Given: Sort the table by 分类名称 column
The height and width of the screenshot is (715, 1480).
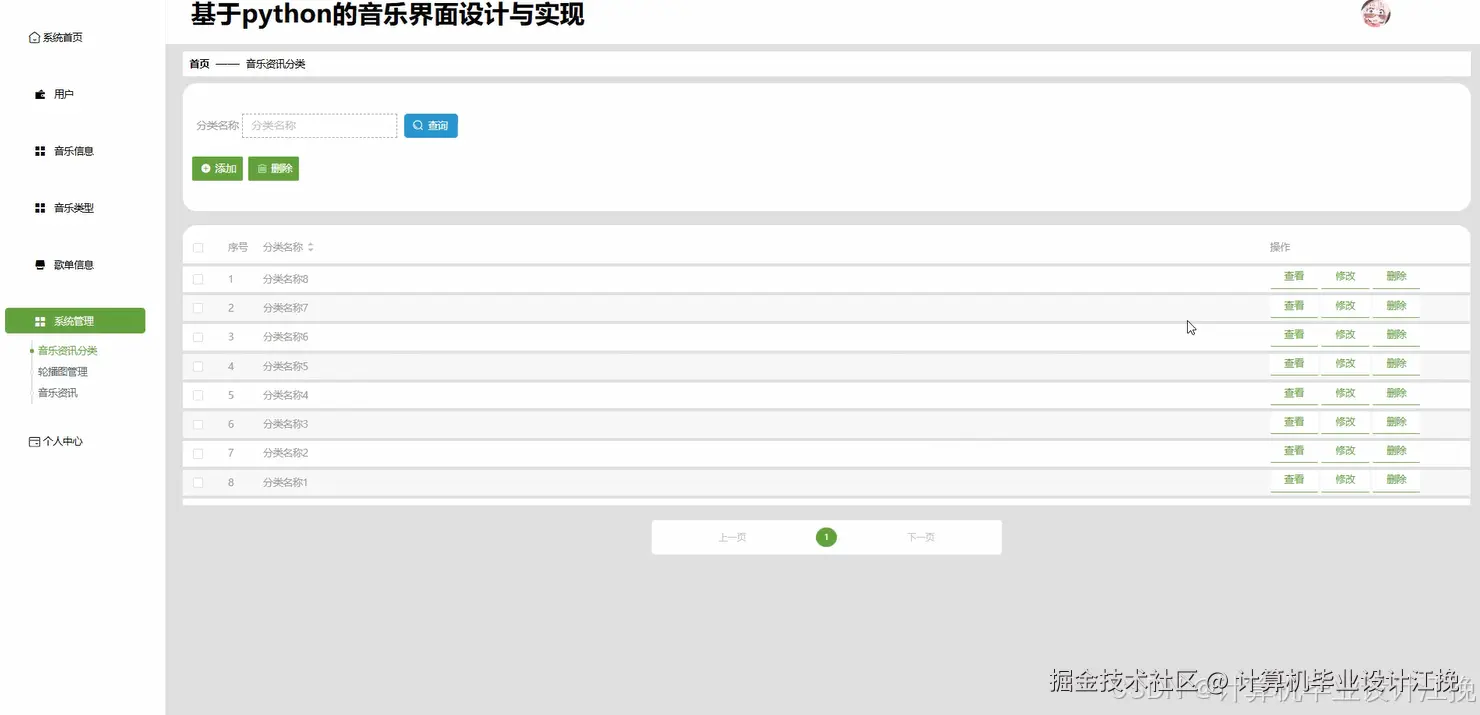Looking at the screenshot, I should 310,247.
